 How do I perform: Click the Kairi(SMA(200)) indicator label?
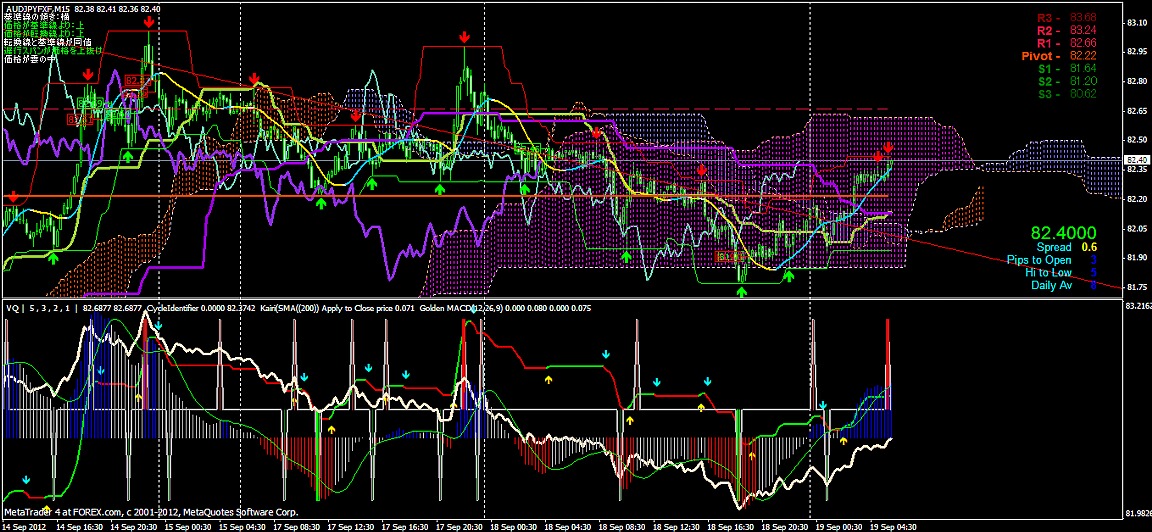click(x=289, y=309)
